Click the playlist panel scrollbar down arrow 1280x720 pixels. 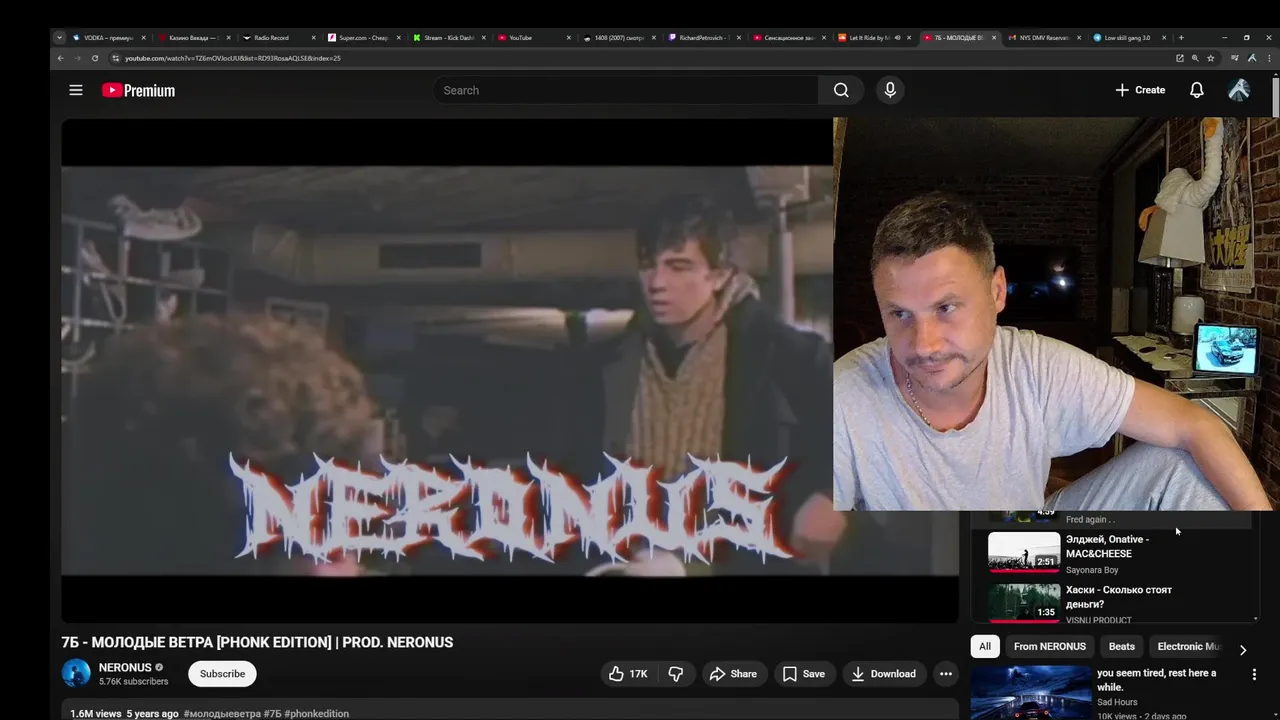(1256, 619)
